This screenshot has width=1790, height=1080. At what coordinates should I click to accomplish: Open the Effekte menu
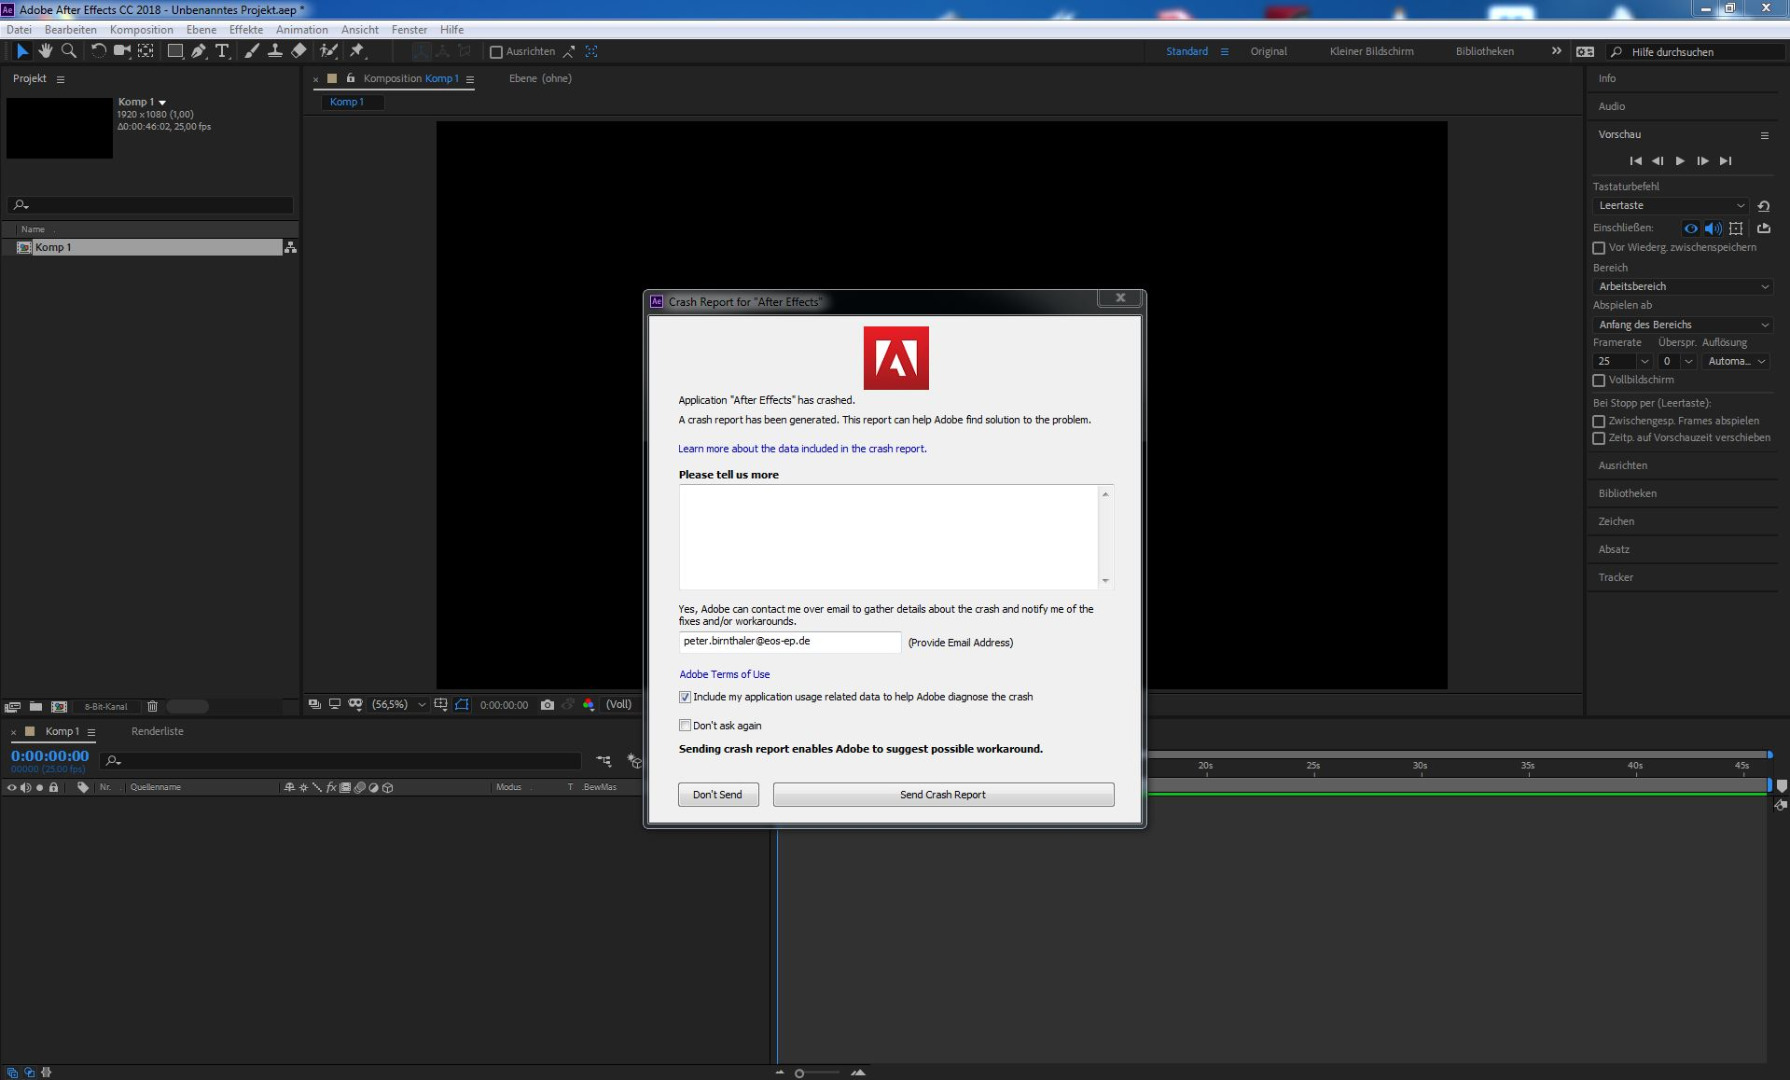click(x=246, y=30)
